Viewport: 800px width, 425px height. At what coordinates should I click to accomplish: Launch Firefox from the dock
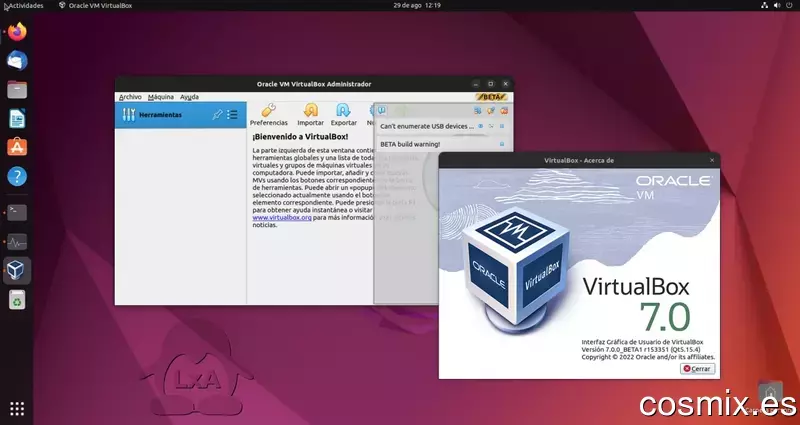(x=17, y=32)
